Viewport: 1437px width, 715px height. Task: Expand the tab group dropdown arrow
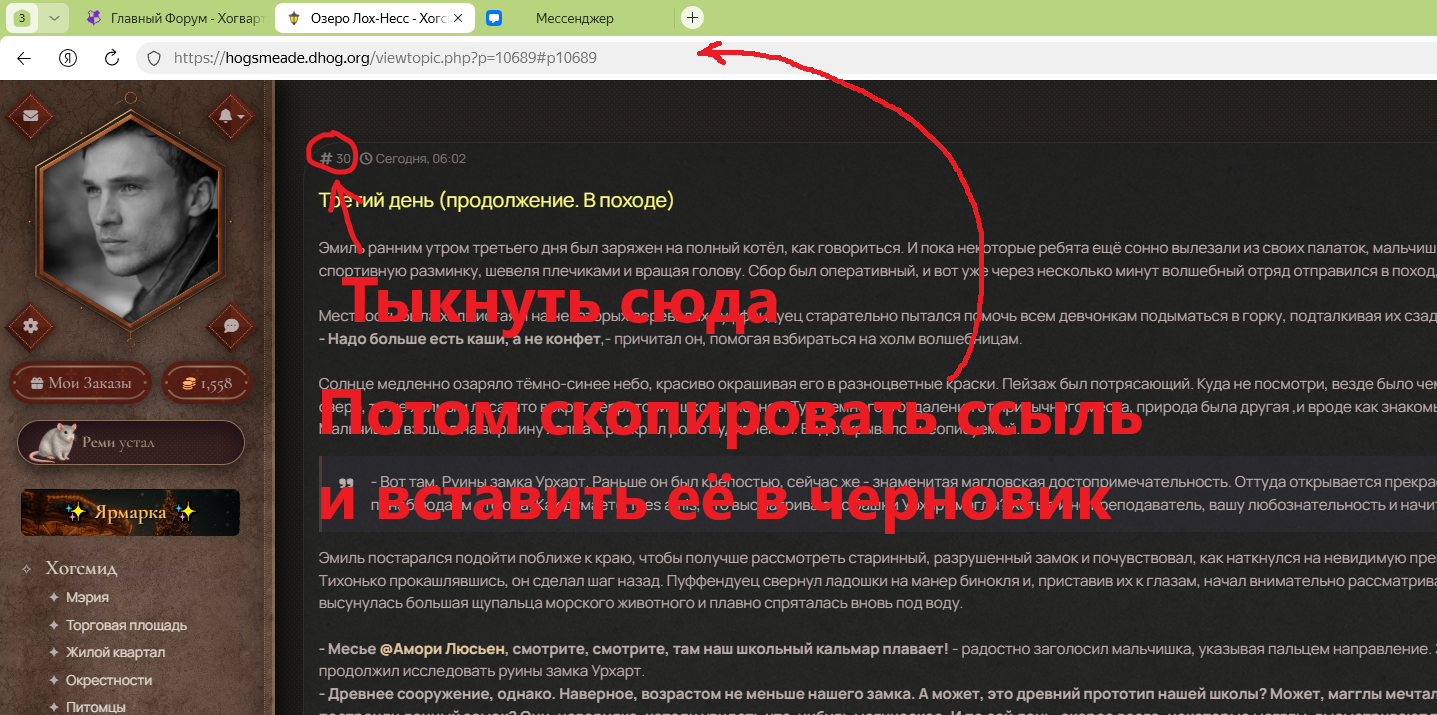54,18
